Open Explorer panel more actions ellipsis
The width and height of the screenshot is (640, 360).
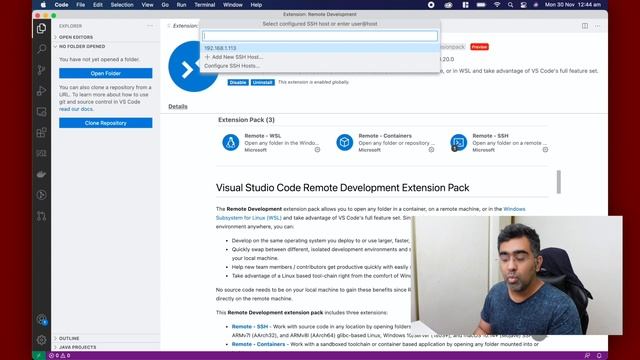[150, 26]
